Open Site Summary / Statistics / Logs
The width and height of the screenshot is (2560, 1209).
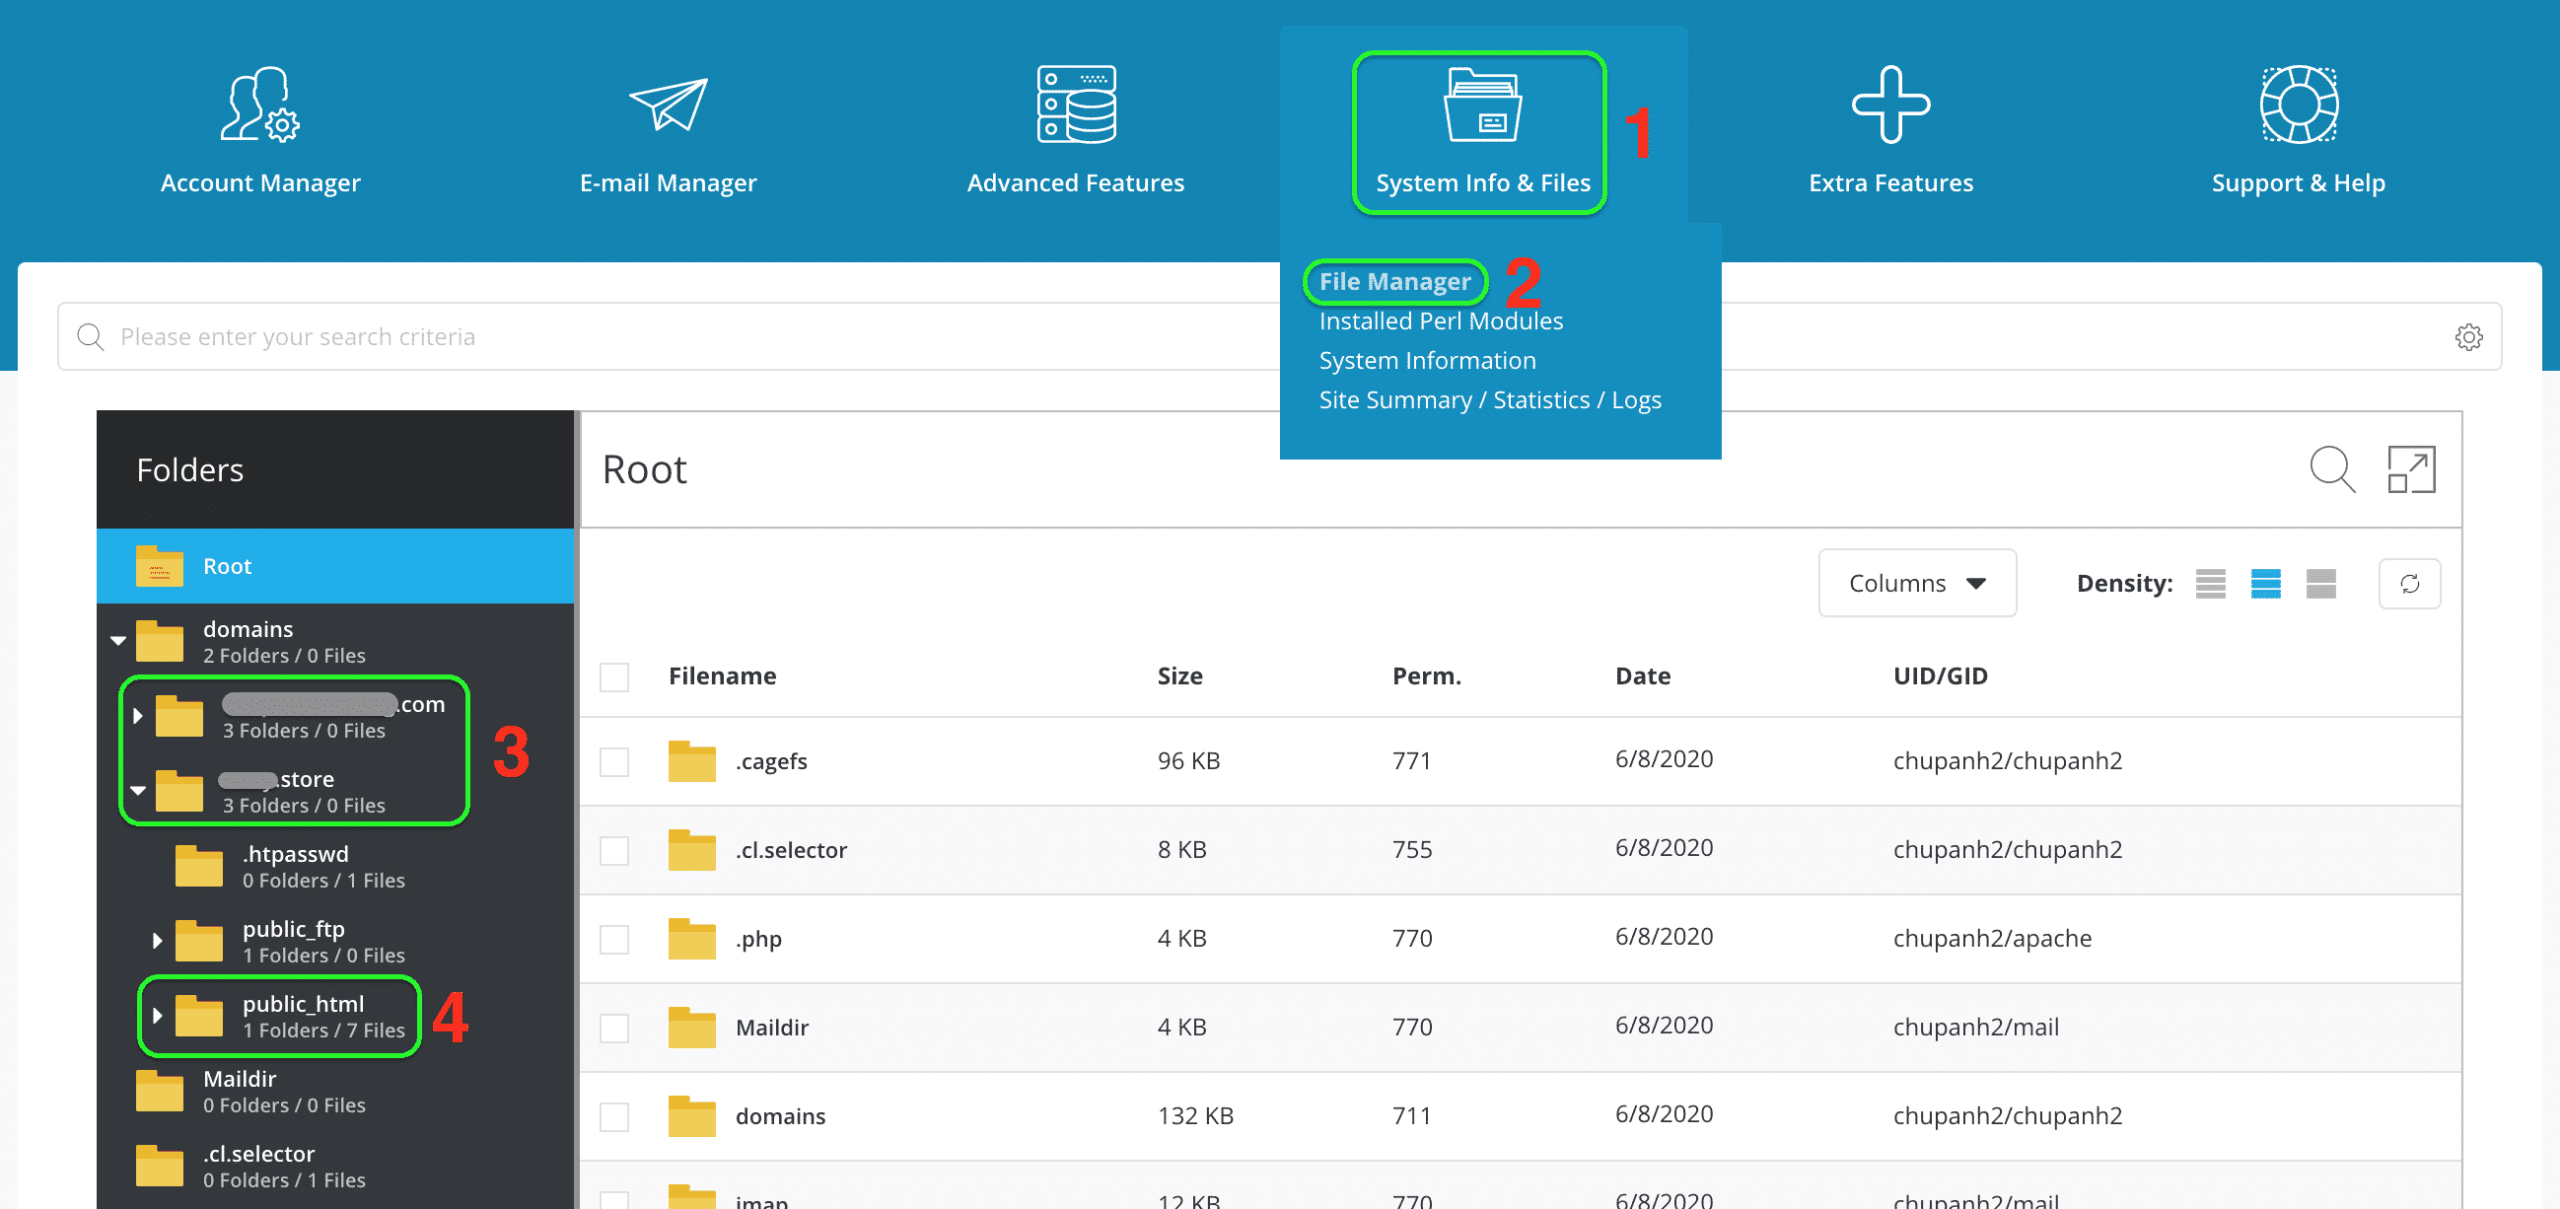pyautogui.click(x=1489, y=400)
